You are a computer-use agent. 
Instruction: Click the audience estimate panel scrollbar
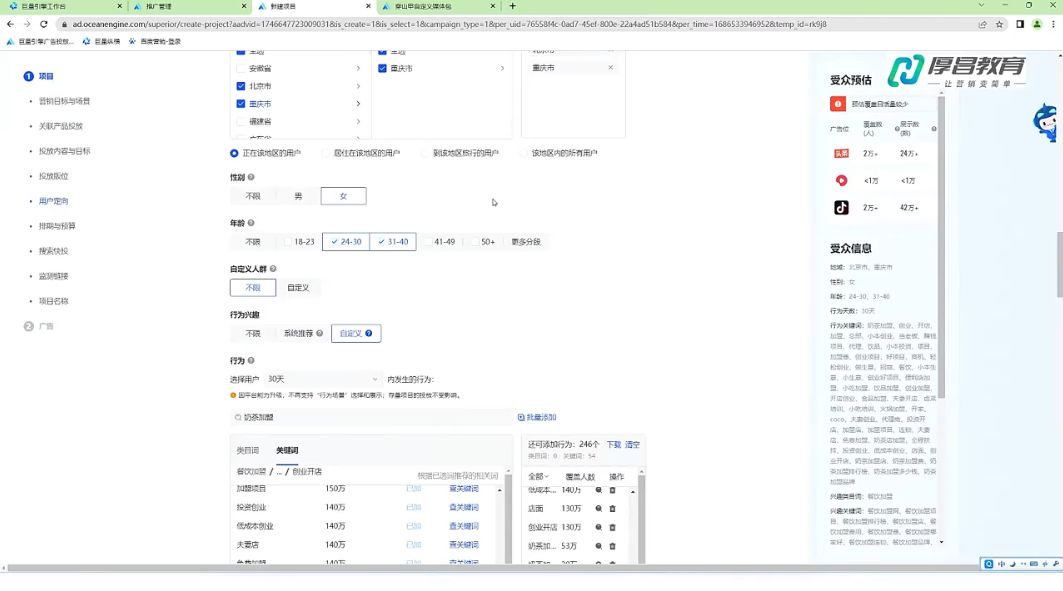click(941, 247)
